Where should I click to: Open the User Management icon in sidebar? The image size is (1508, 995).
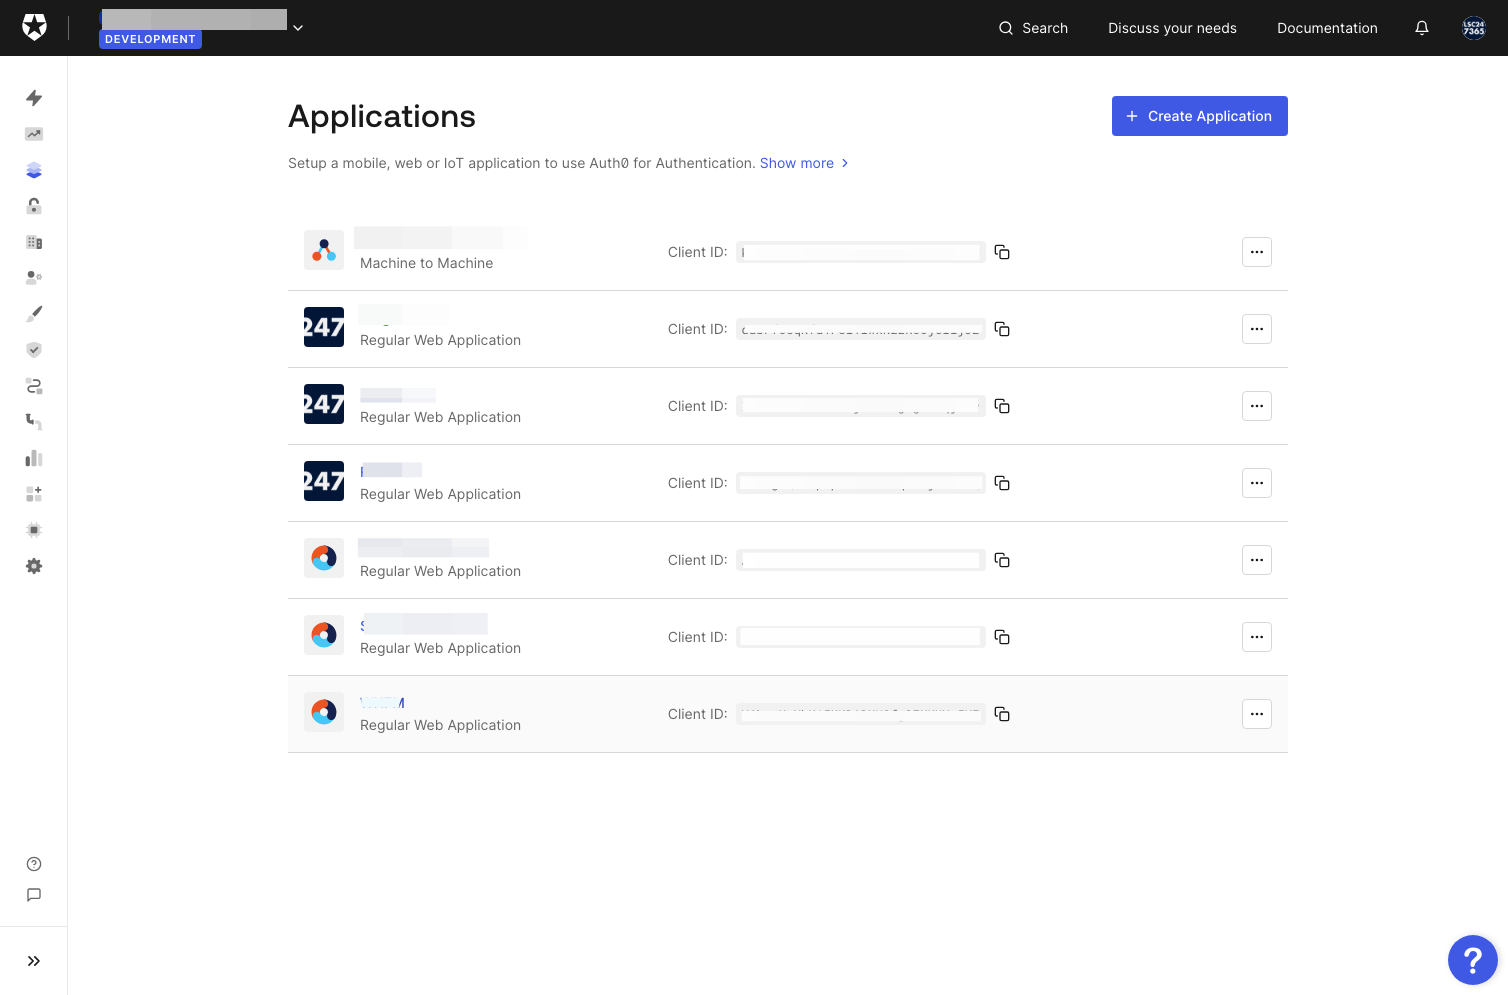tap(34, 278)
